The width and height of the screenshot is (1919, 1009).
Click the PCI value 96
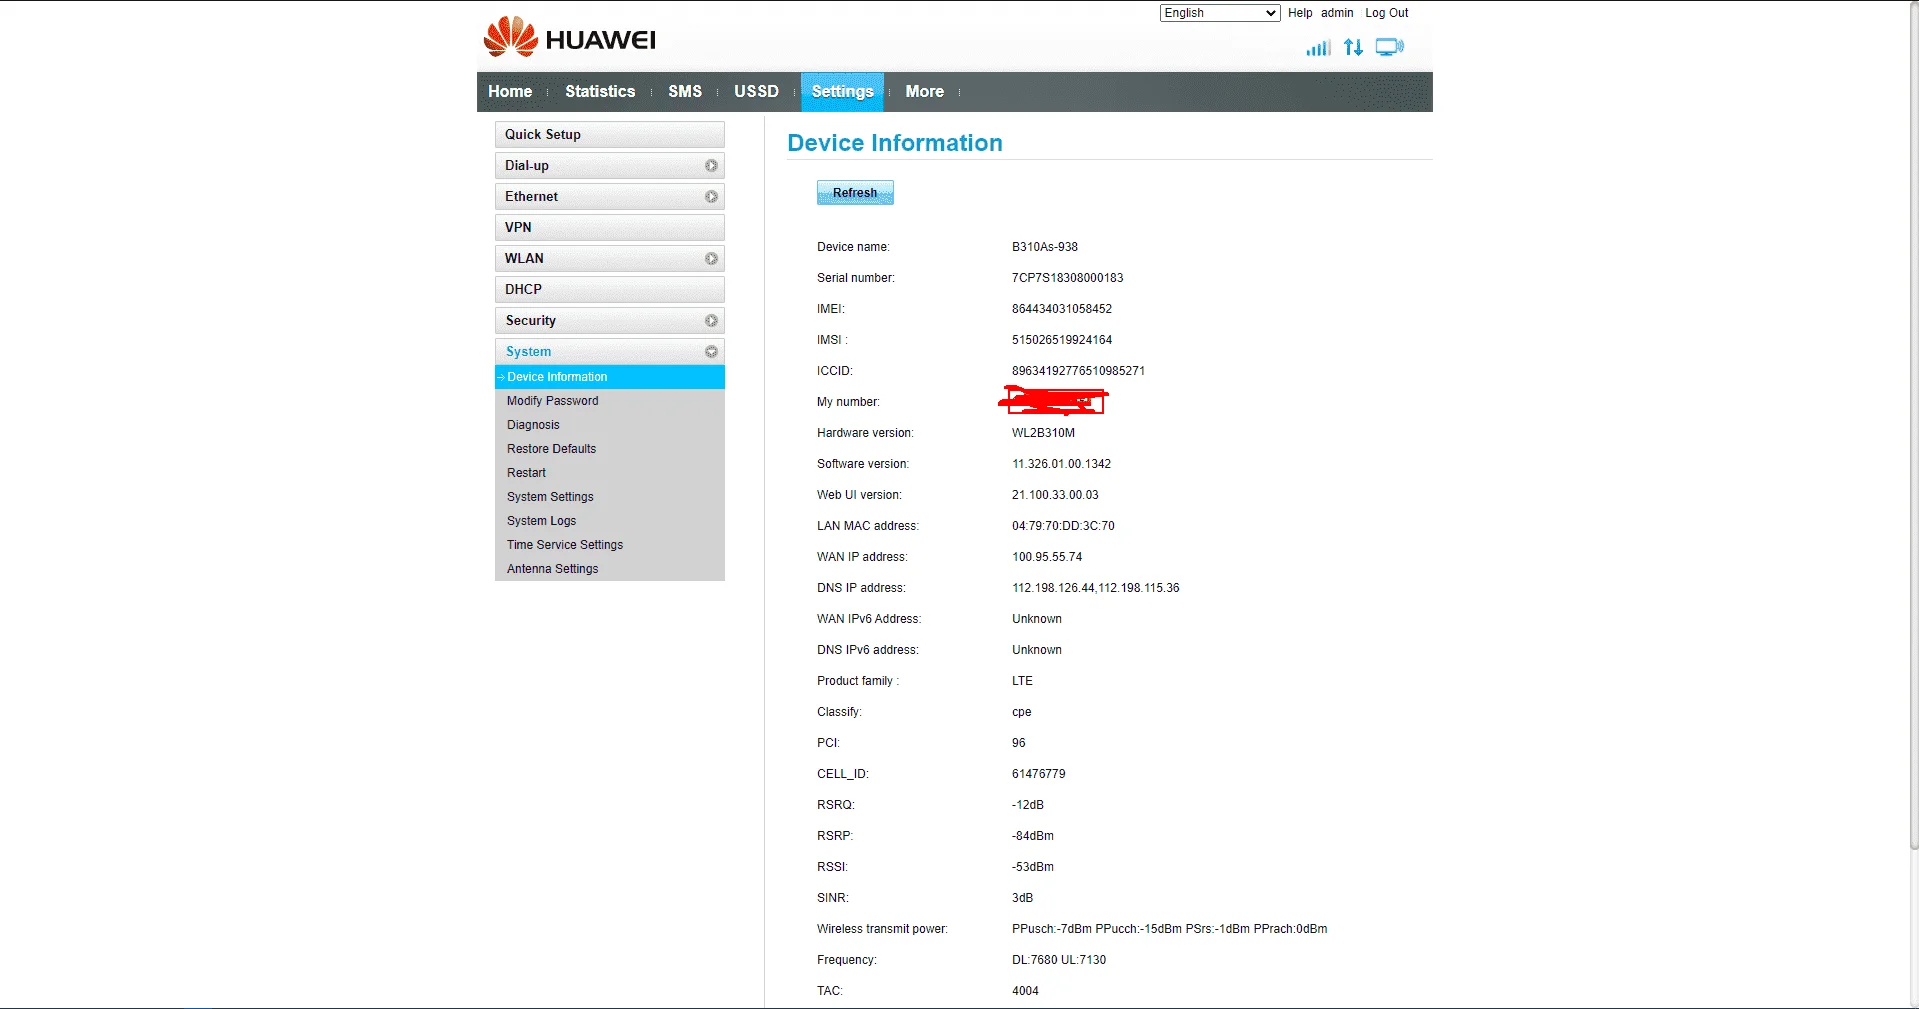[x=1018, y=743]
